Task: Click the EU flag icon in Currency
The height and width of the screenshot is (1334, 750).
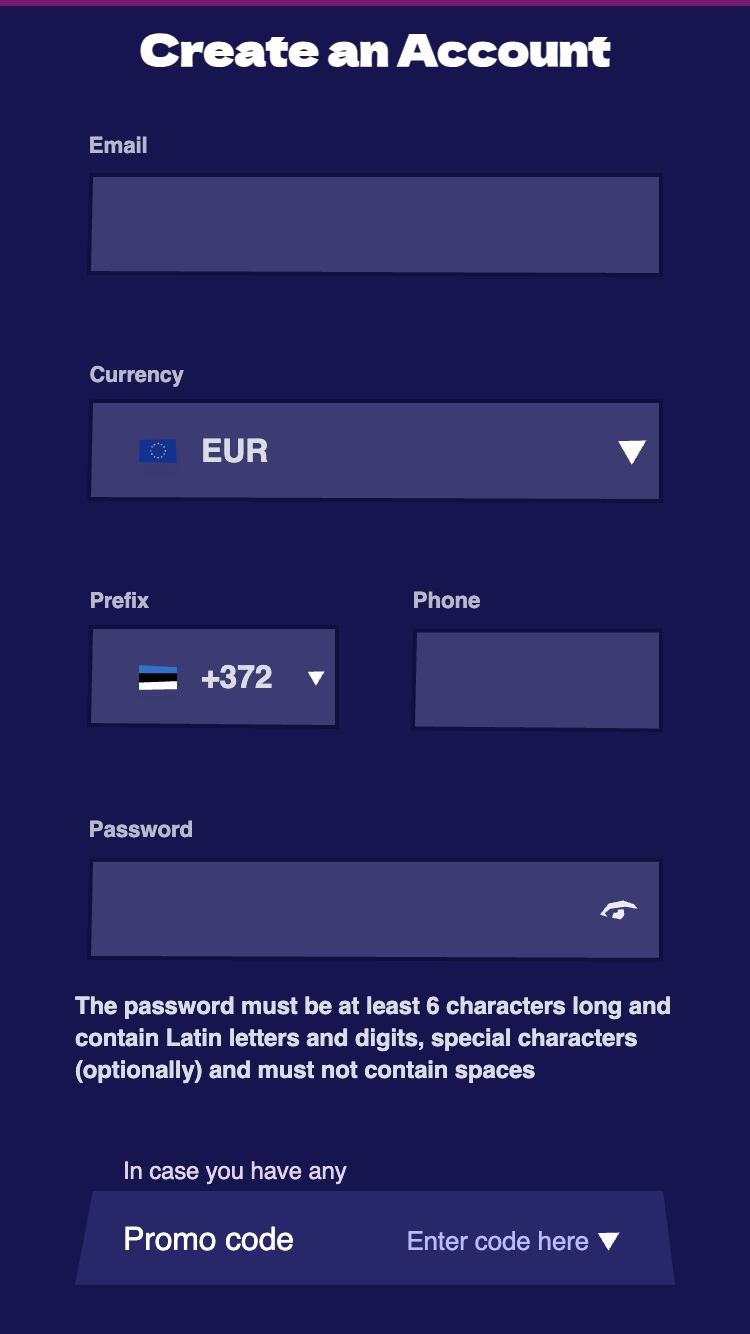Action: (158, 451)
